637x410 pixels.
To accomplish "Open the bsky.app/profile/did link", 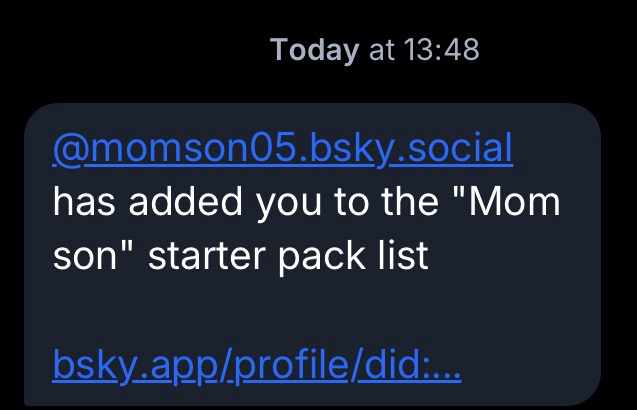I will 256,369.
